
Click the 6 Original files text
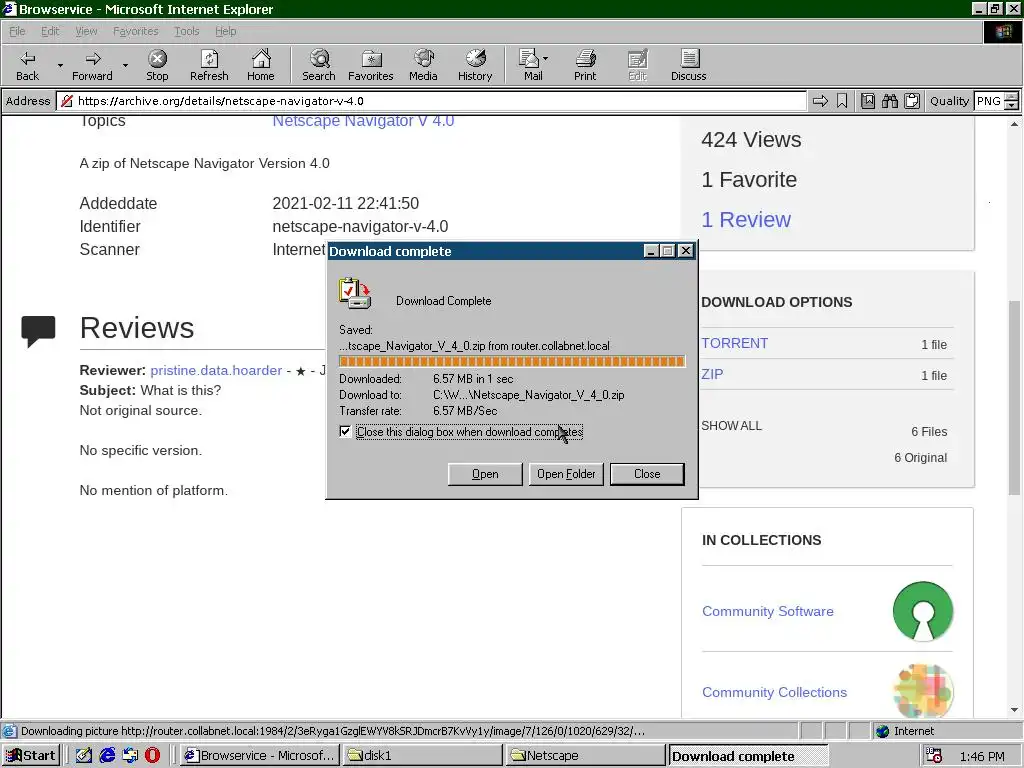coord(920,457)
